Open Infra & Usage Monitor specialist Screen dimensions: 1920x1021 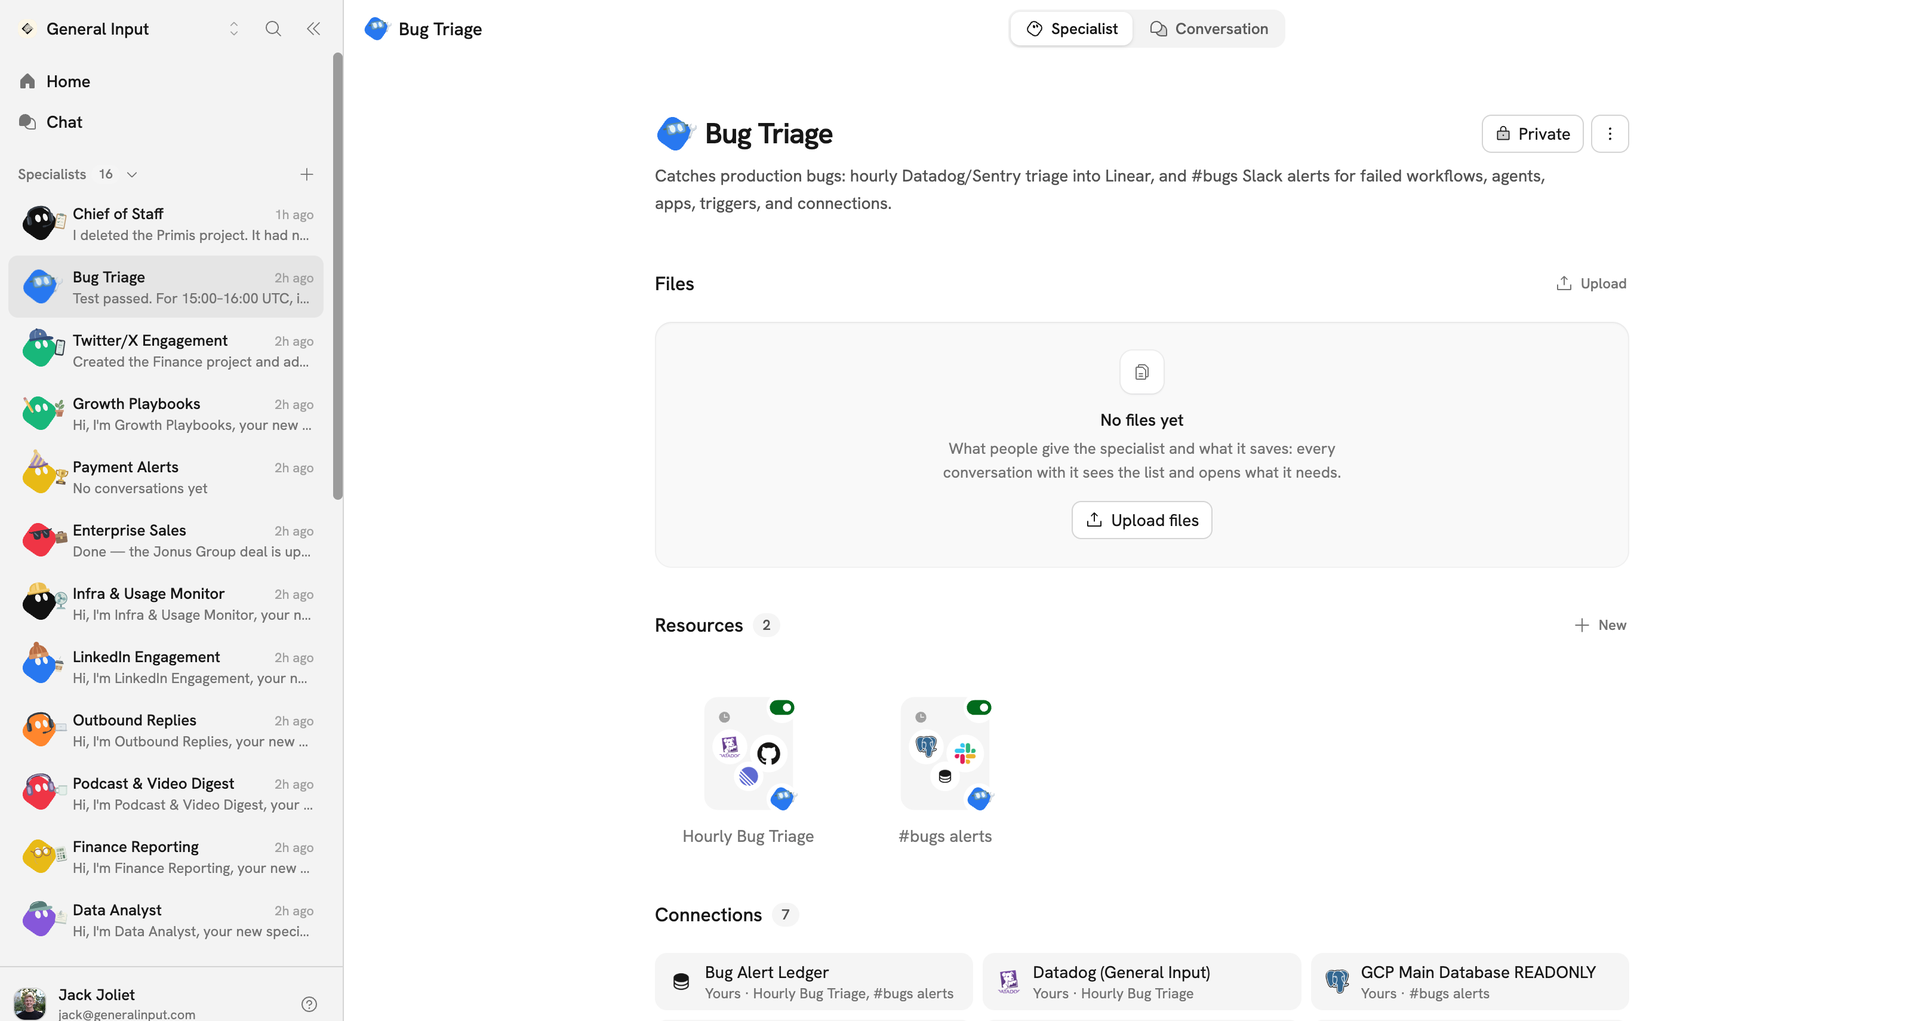[166, 604]
